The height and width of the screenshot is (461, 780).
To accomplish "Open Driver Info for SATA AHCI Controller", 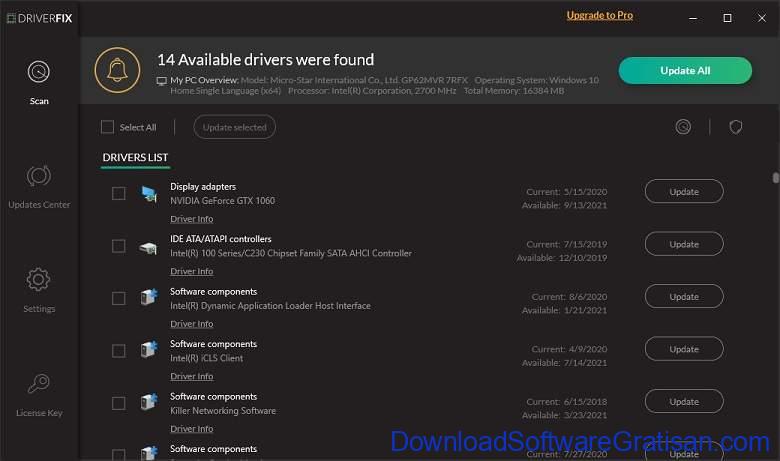I will click(x=192, y=272).
